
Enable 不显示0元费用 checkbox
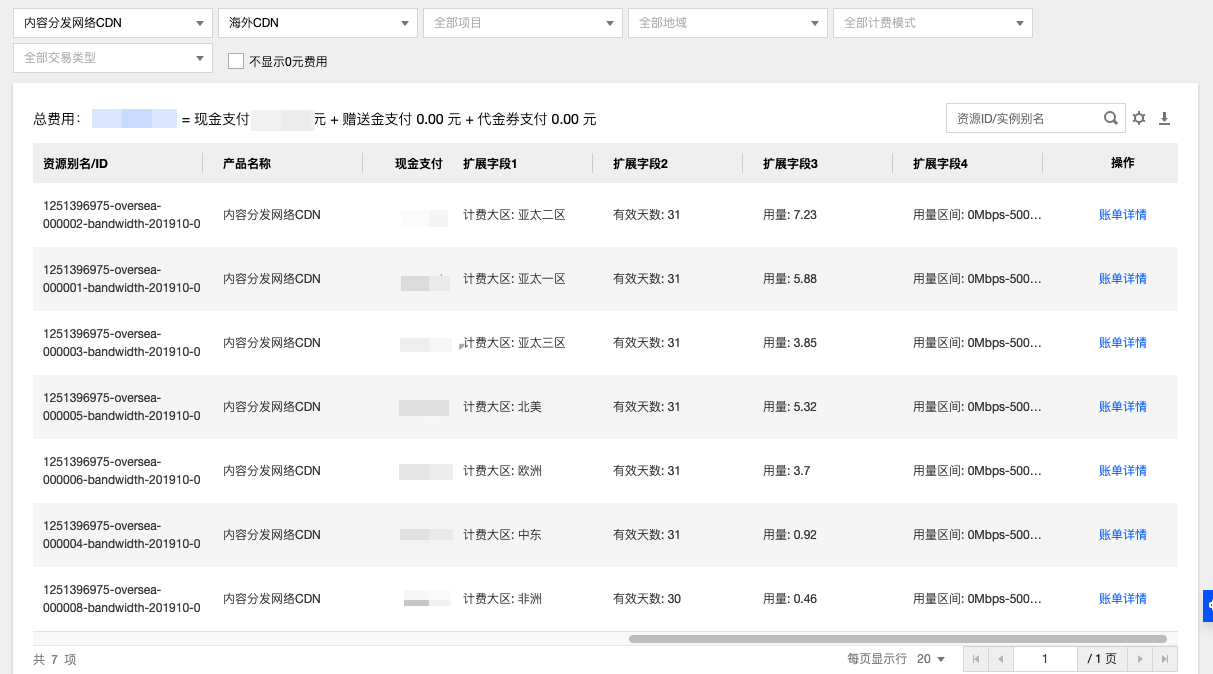[x=236, y=61]
